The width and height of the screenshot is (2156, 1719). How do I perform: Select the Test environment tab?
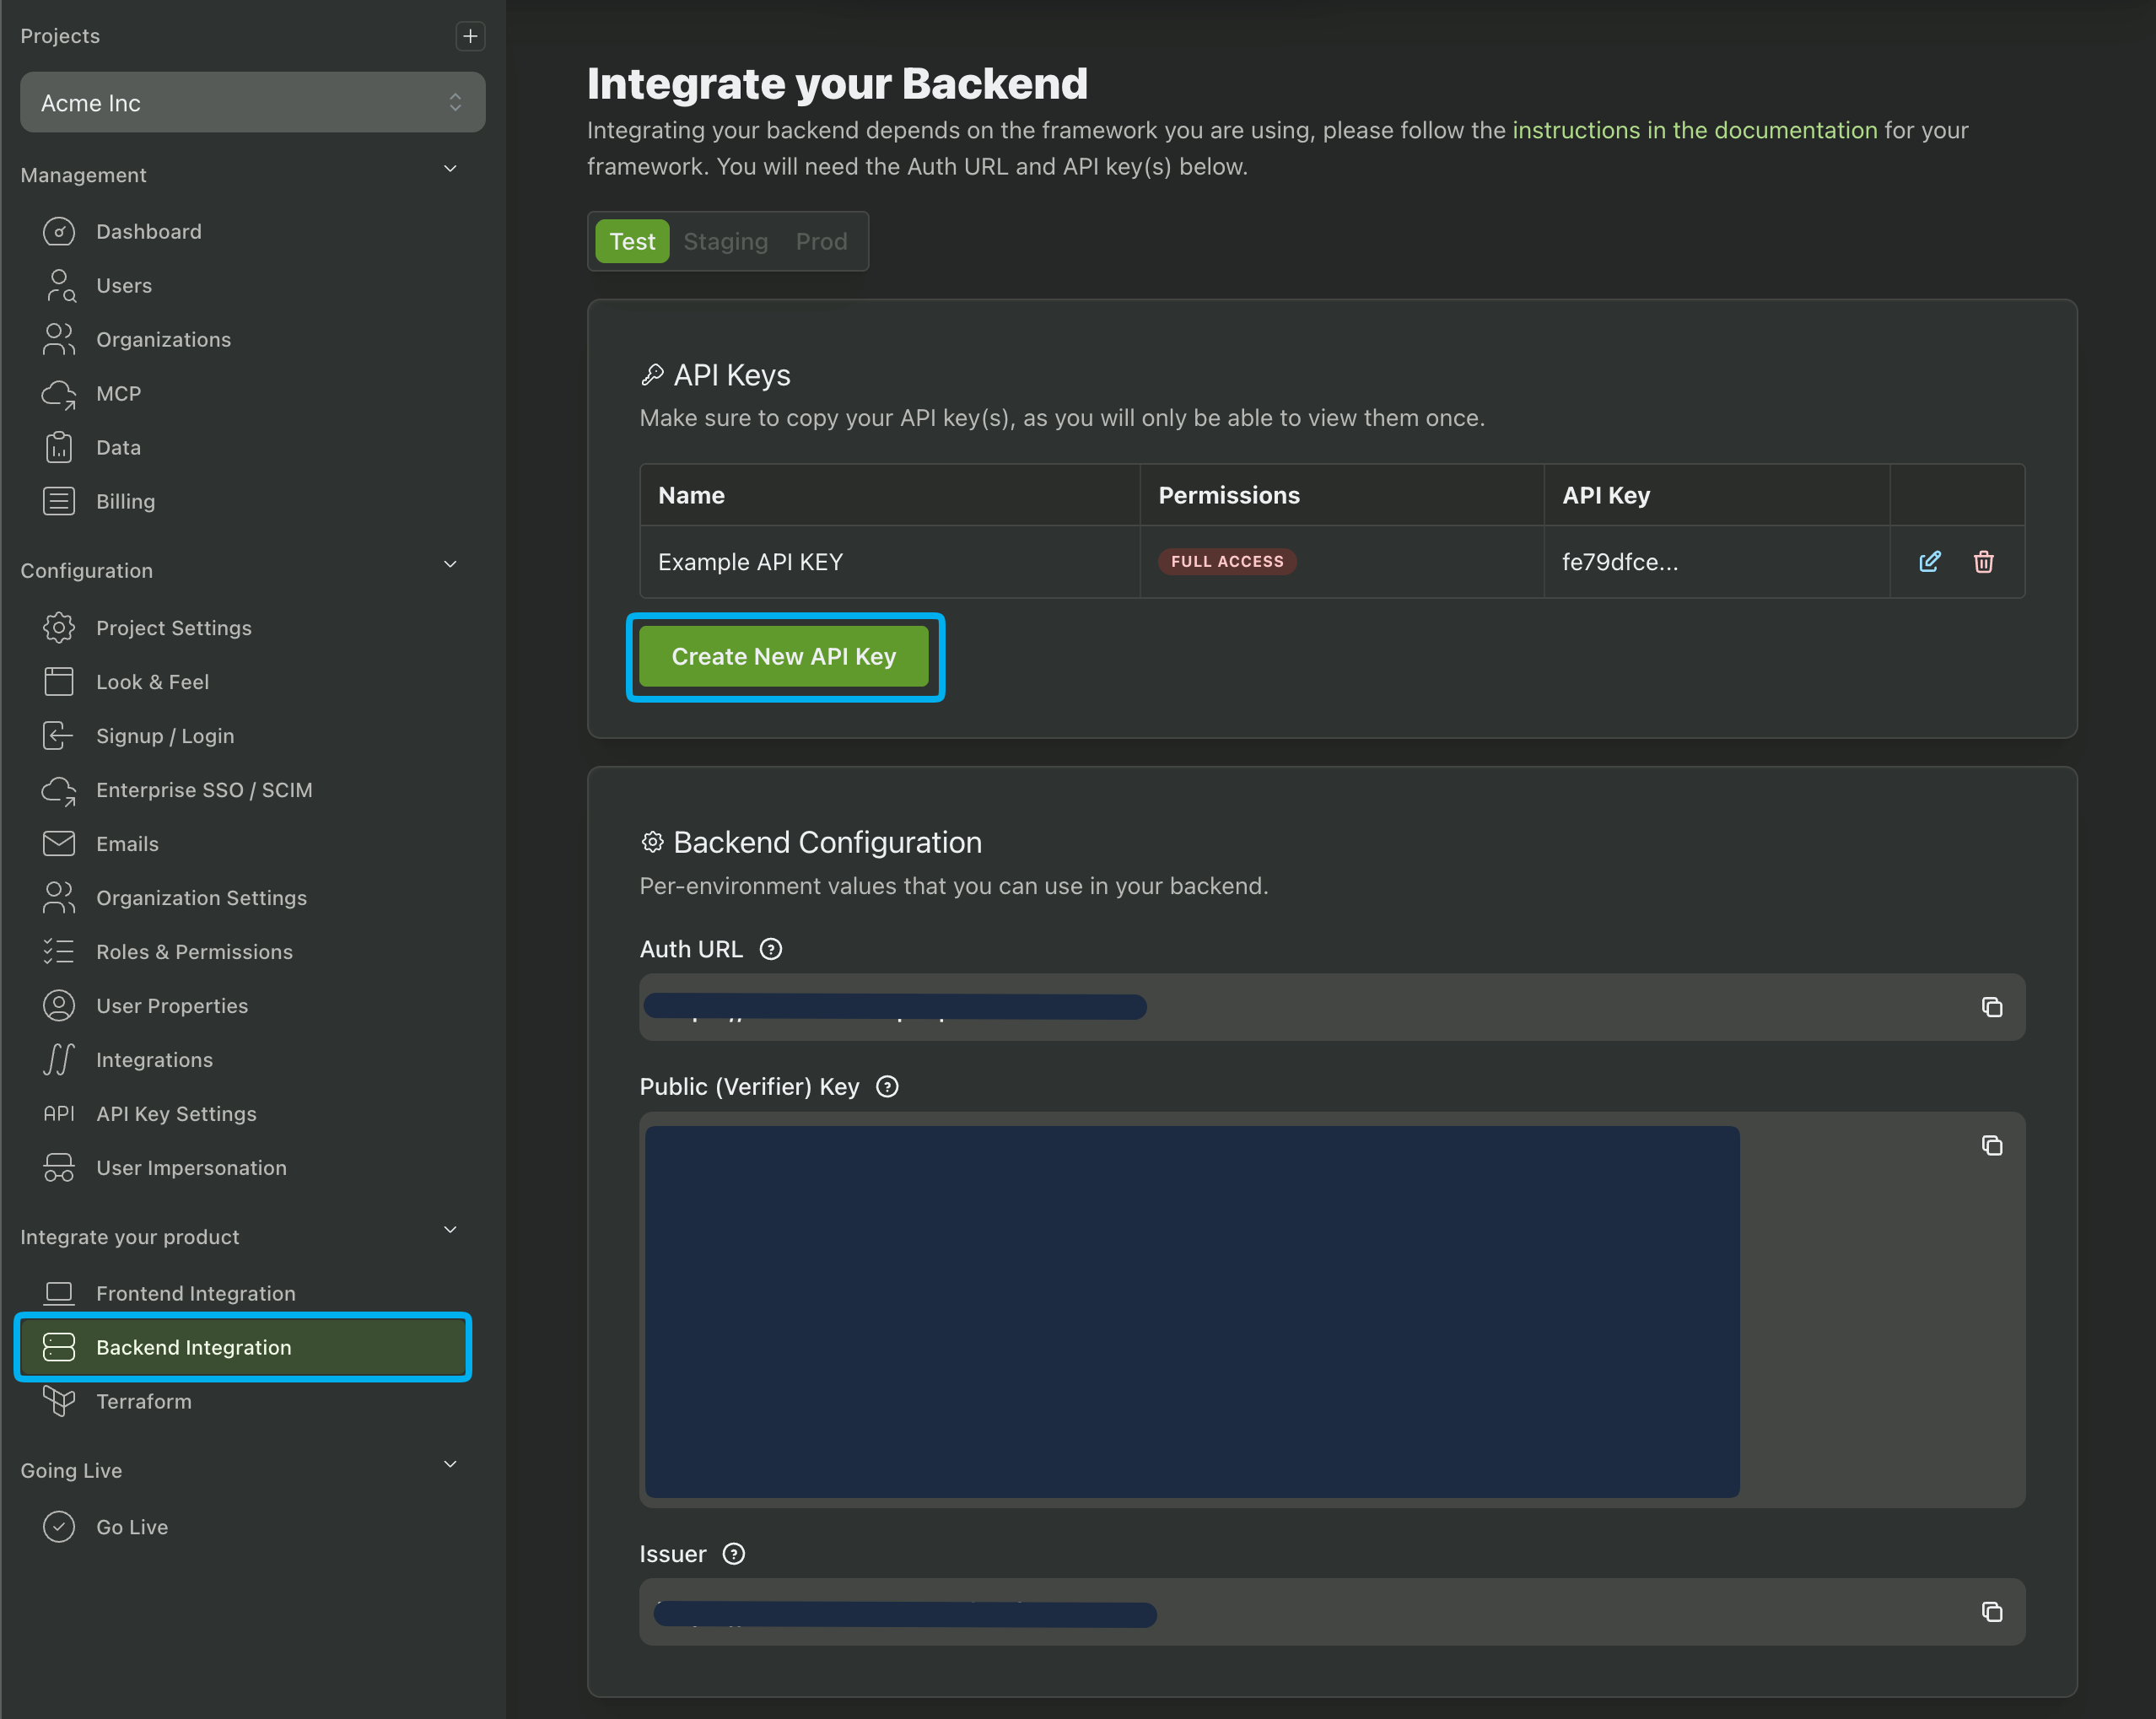coord(632,242)
